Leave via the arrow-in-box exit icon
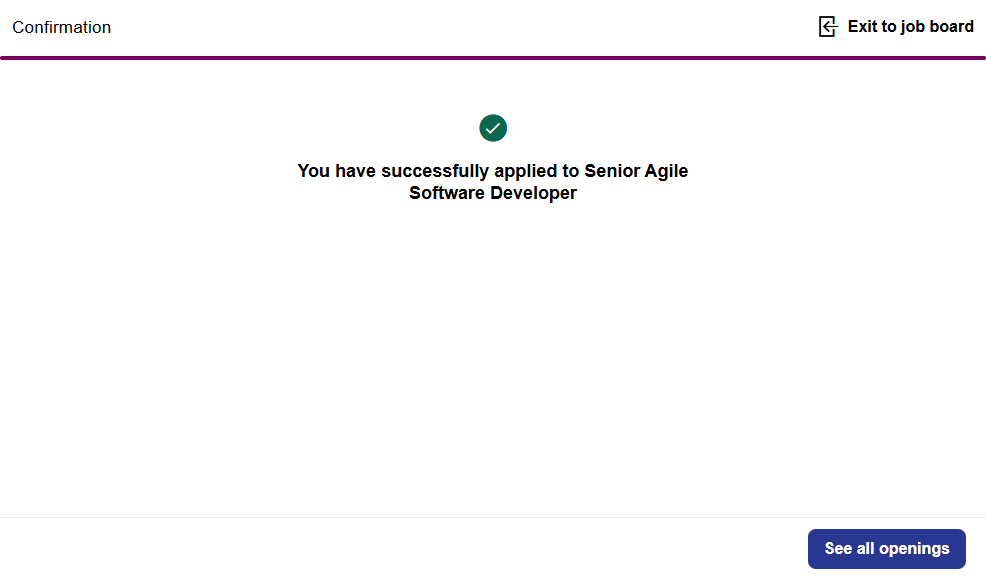 [827, 27]
